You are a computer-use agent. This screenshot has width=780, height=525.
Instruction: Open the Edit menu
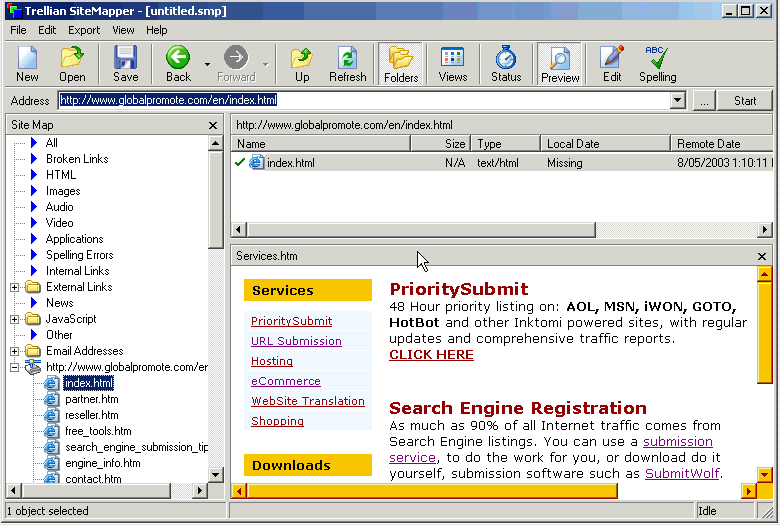point(47,30)
